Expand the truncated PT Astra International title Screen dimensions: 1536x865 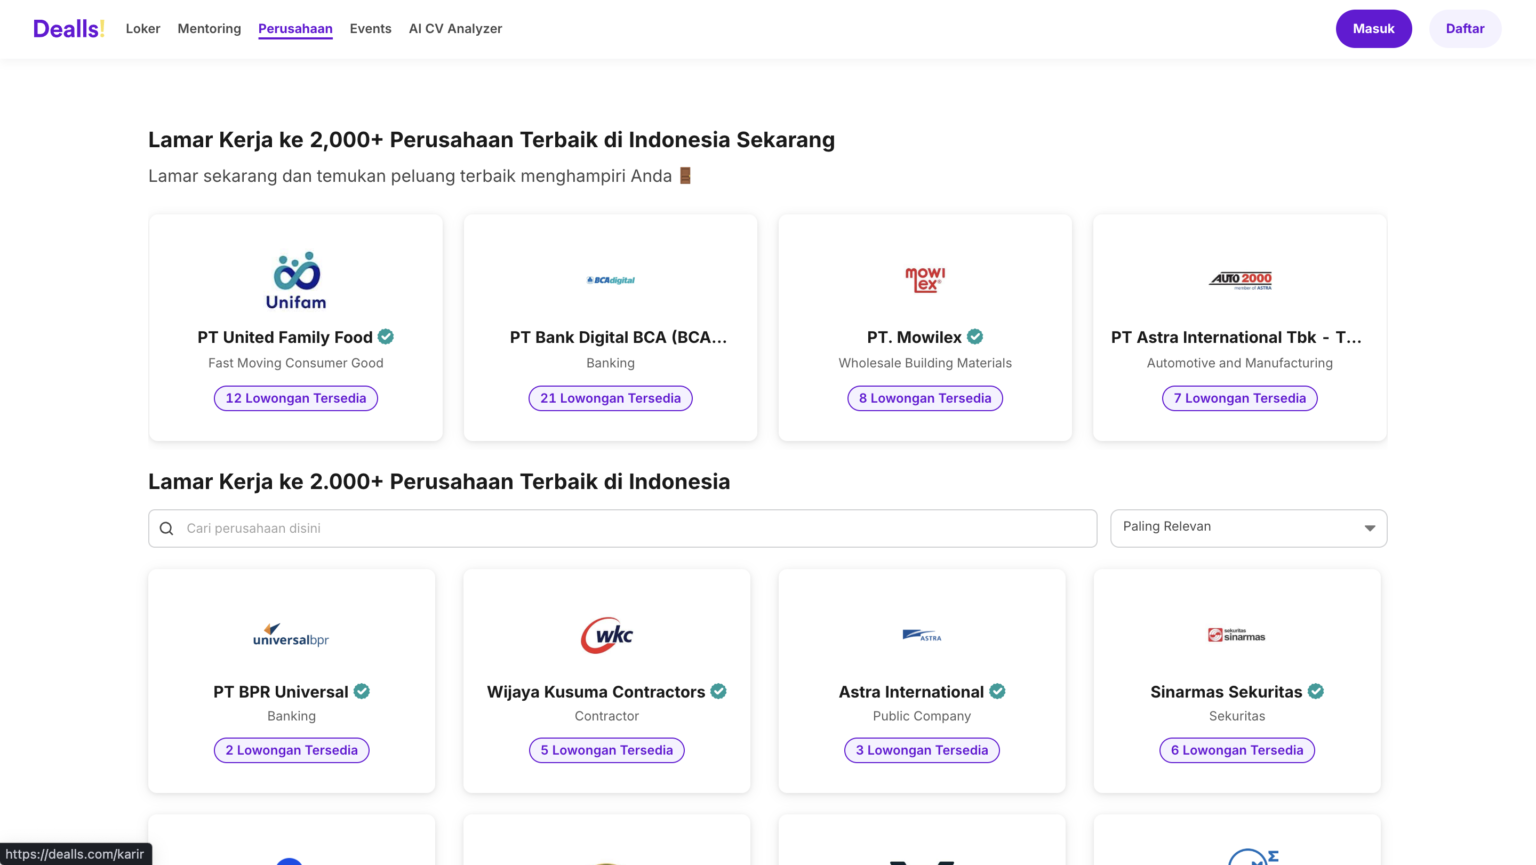pos(1239,337)
